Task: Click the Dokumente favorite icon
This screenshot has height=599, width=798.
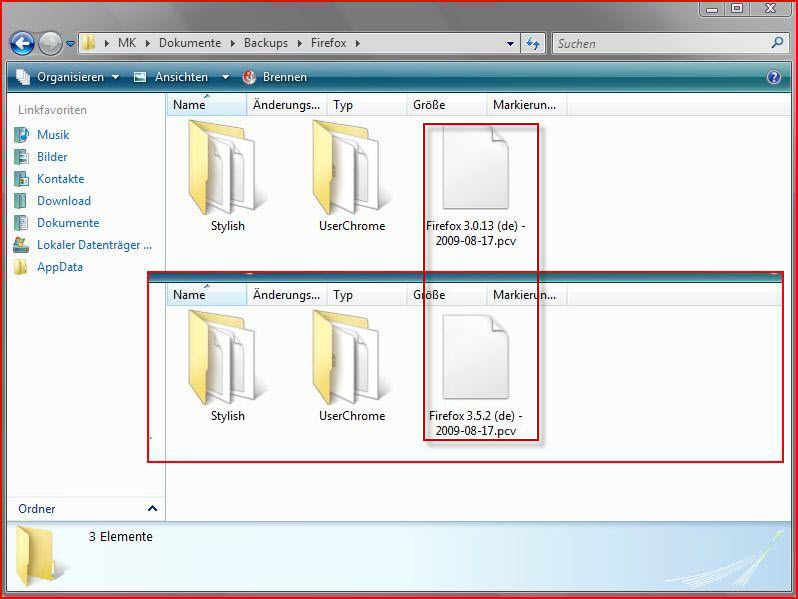Action: coord(21,223)
